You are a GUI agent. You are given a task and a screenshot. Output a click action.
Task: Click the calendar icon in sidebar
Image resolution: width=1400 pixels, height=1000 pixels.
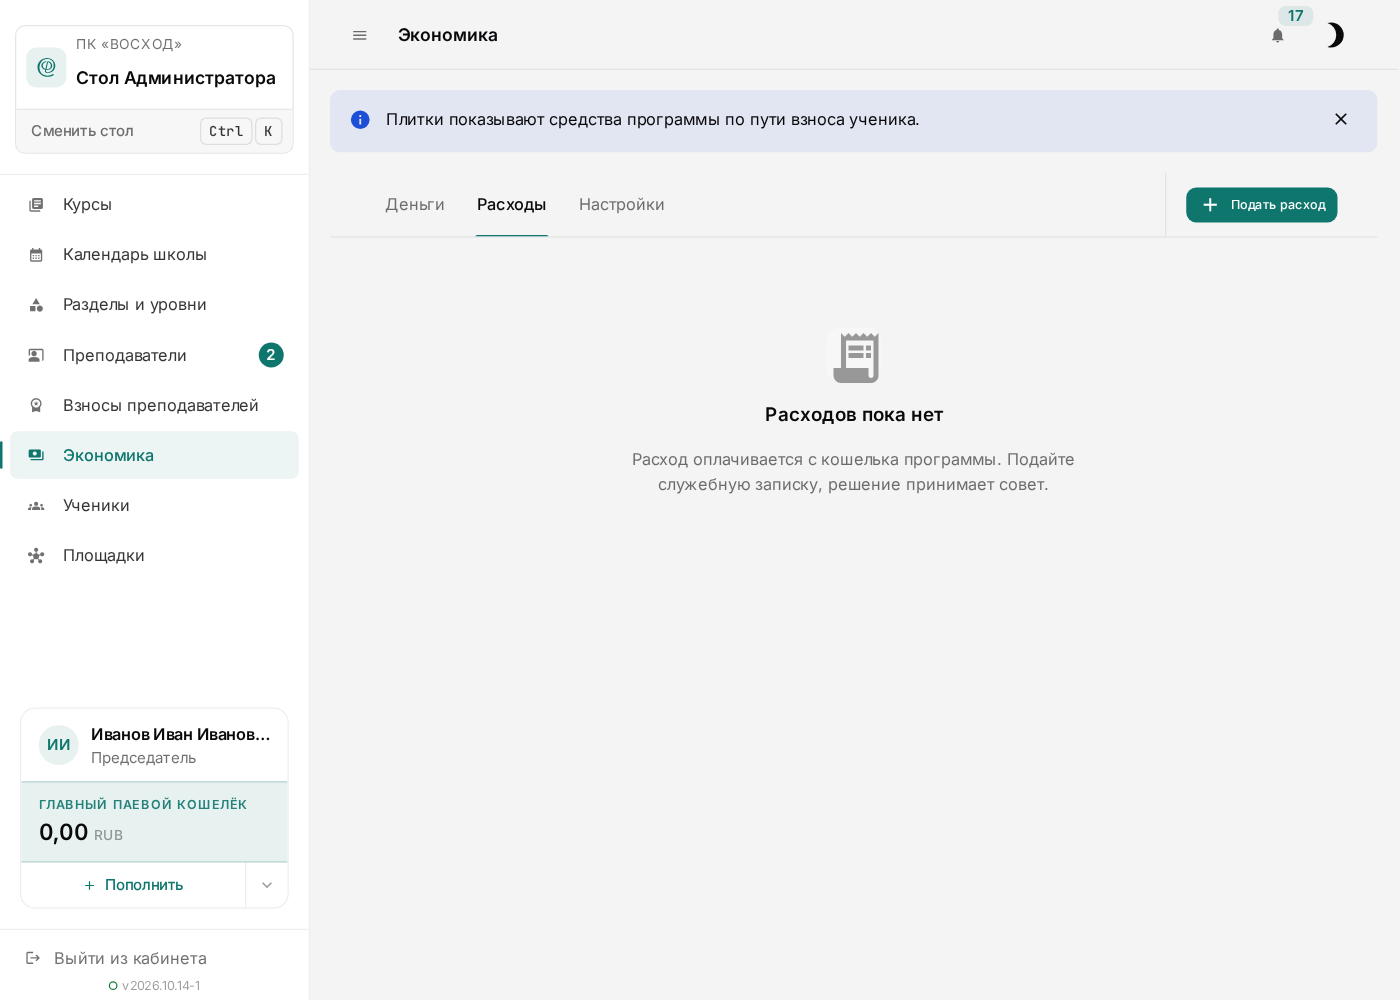(36, 255)
